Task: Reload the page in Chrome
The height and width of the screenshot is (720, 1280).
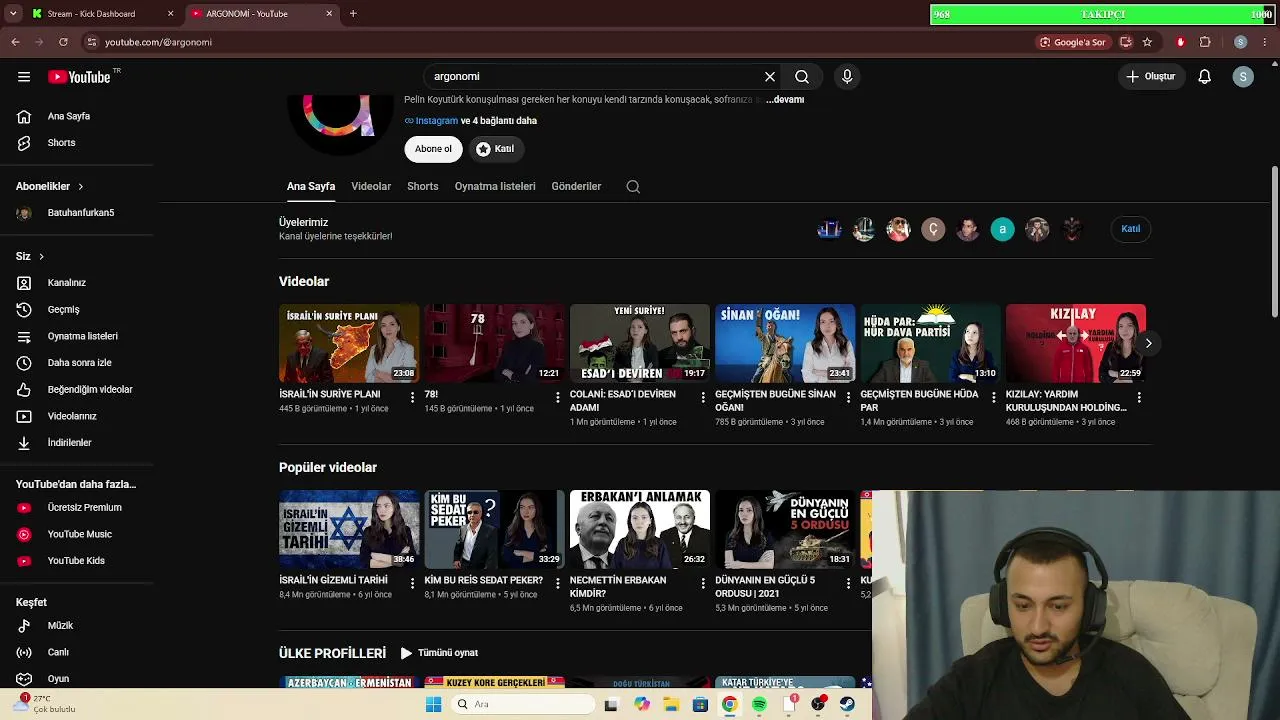Action: 63,42
